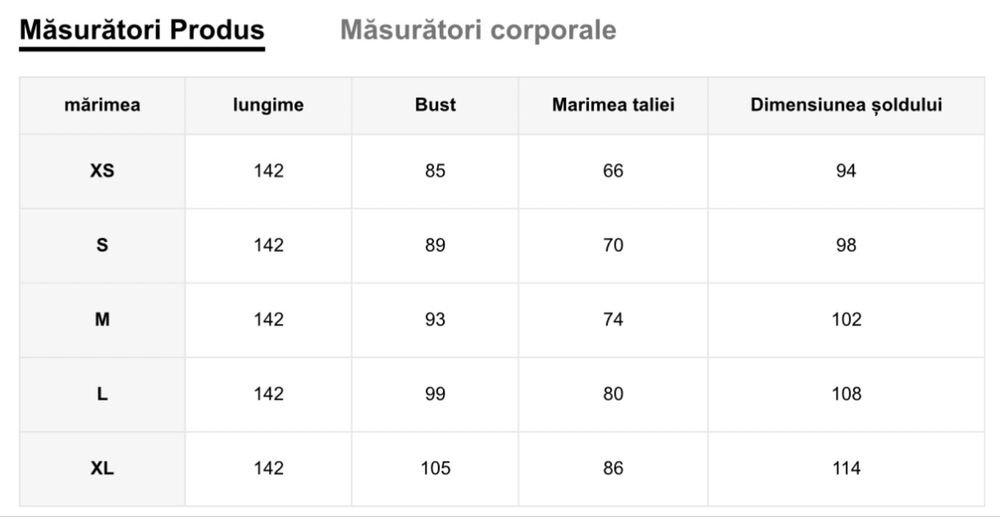The height and width of the screenshot is (517, 1000).
Task: Switch to the Măsurători Produs tab
Action: (142, 30)
